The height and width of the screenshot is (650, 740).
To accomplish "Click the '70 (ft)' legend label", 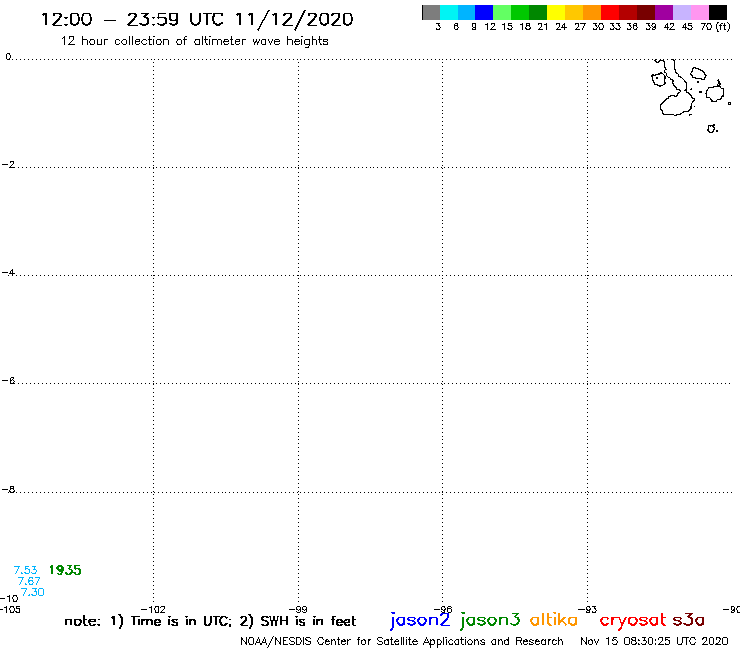I will coord(715,26).
